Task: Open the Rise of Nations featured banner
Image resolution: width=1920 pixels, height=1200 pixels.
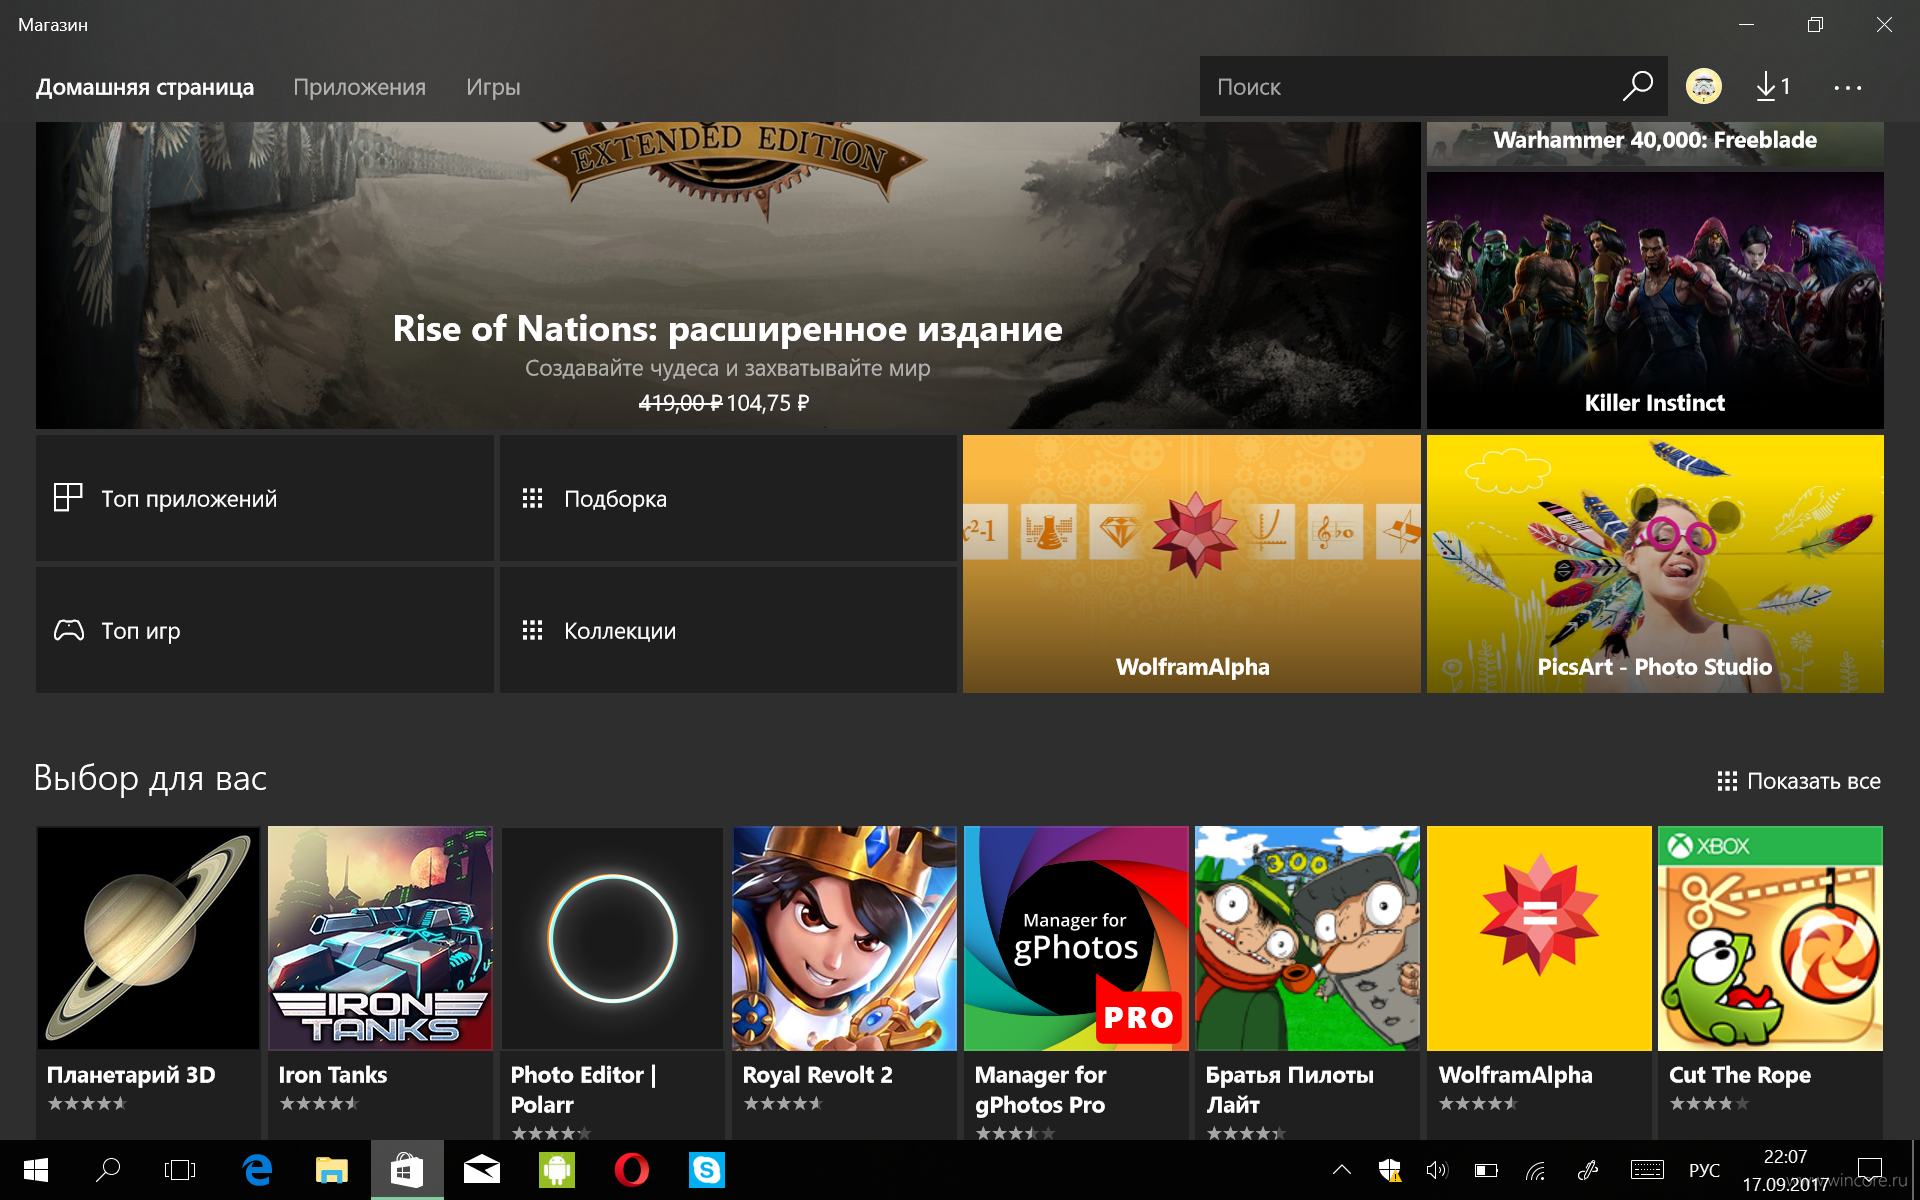Action: [728, 276]
